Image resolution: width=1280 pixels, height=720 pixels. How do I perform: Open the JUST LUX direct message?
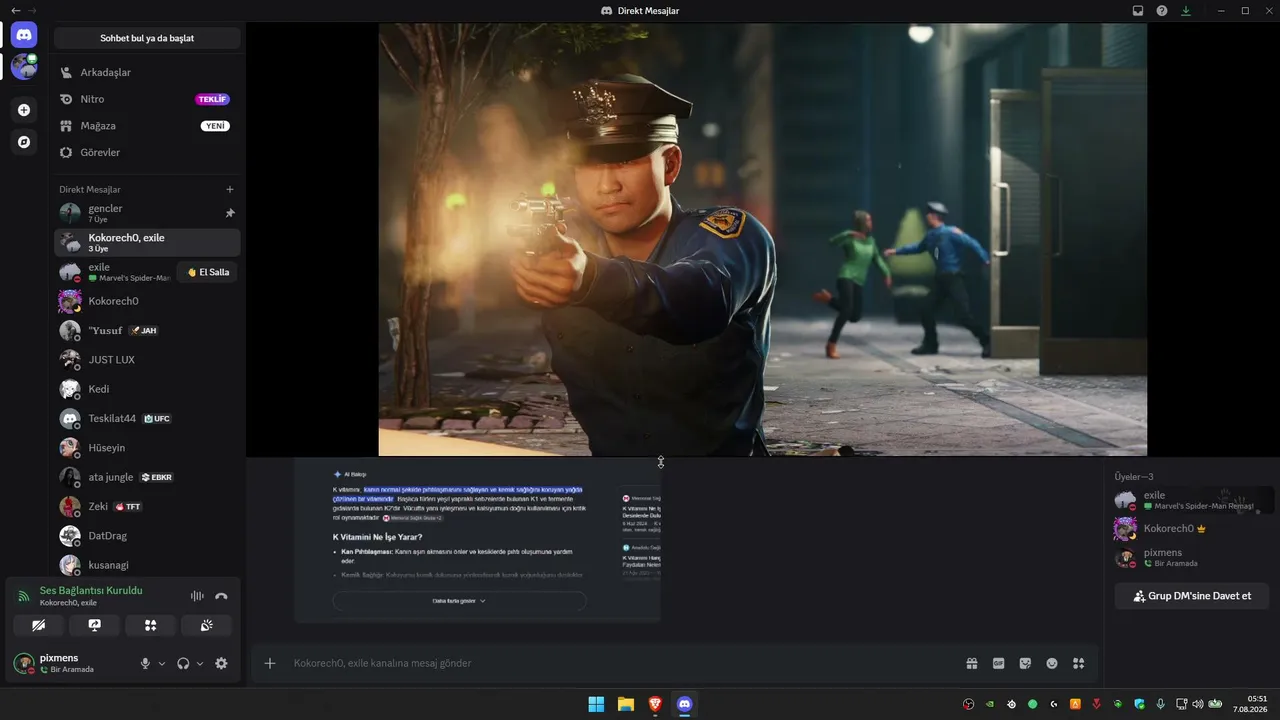pos(147,359)
